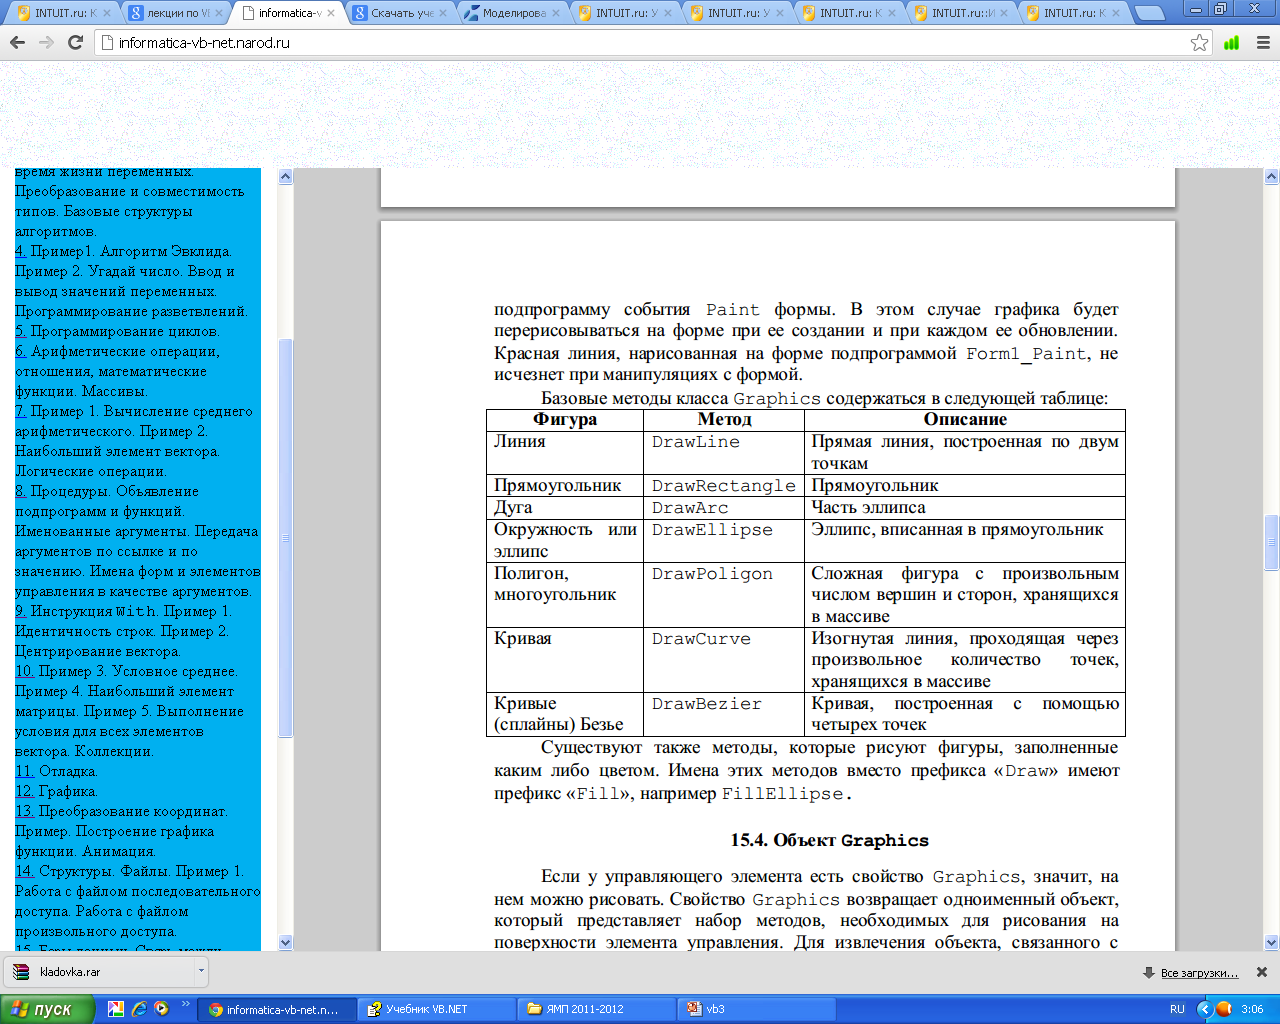Image resolution: width=1280 pixels, height=1024 pixels.
Task: Click the first quick launch icon beside Start
Action: pyautogui.click(x=116, y=1009)
